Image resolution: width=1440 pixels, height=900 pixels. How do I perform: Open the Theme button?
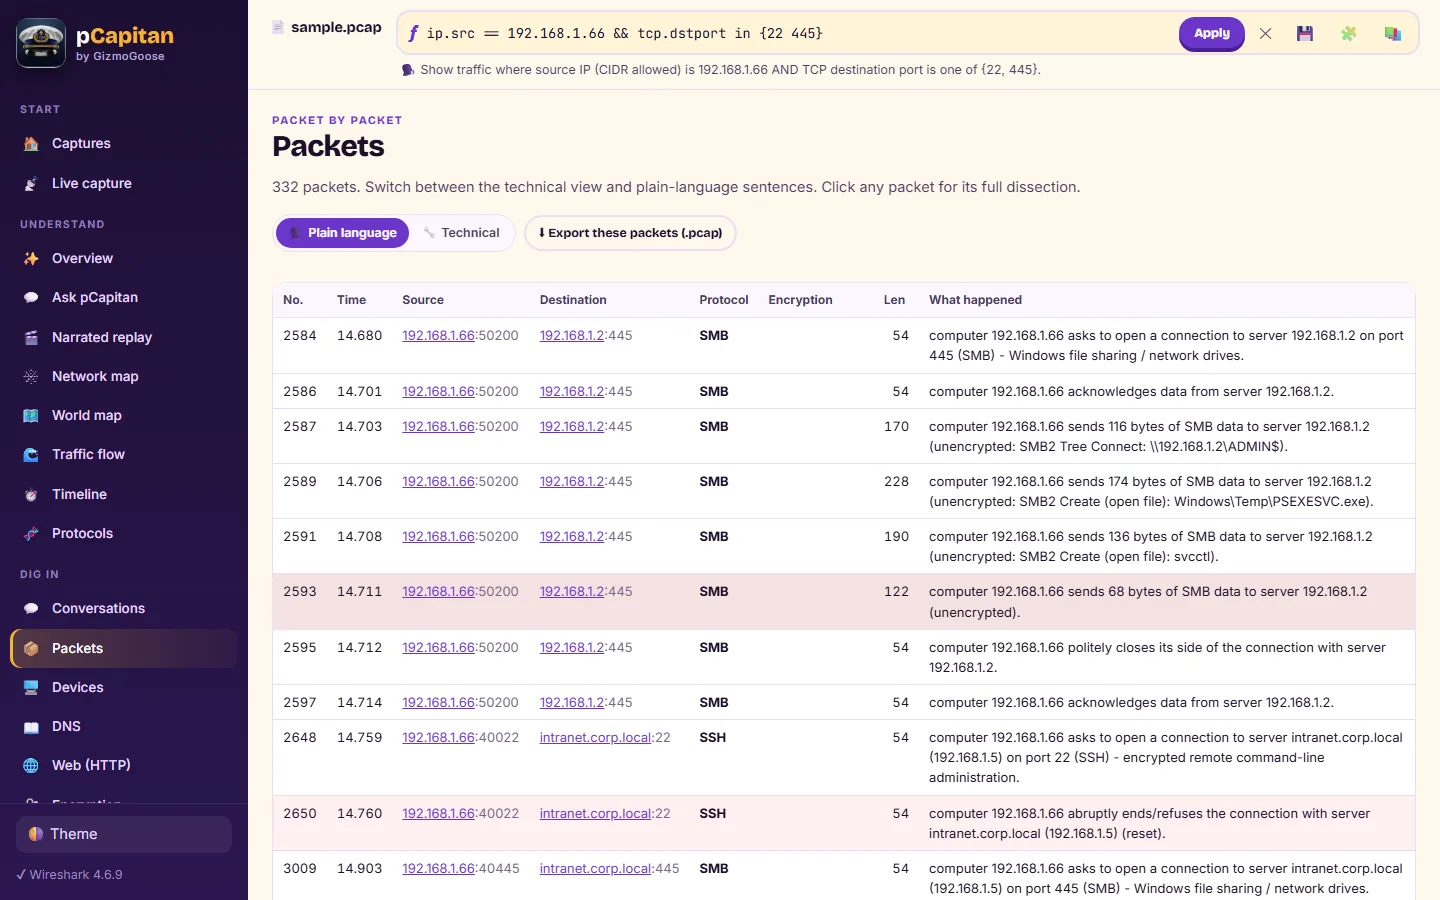pyautogui.click(x=124, y=834)
